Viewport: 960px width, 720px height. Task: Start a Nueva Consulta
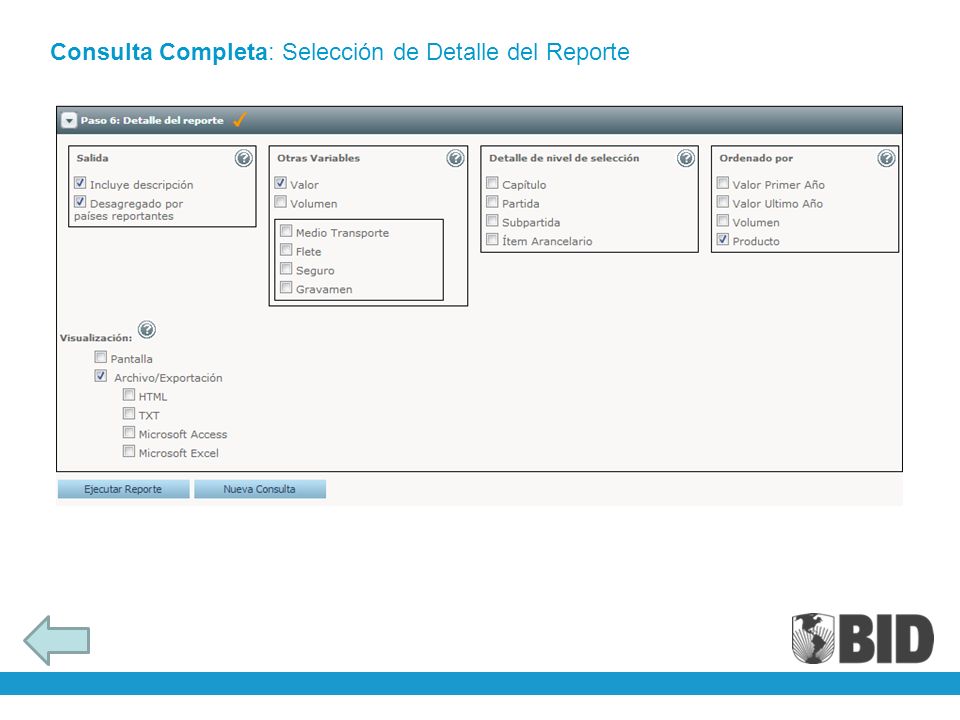[260, 489]
